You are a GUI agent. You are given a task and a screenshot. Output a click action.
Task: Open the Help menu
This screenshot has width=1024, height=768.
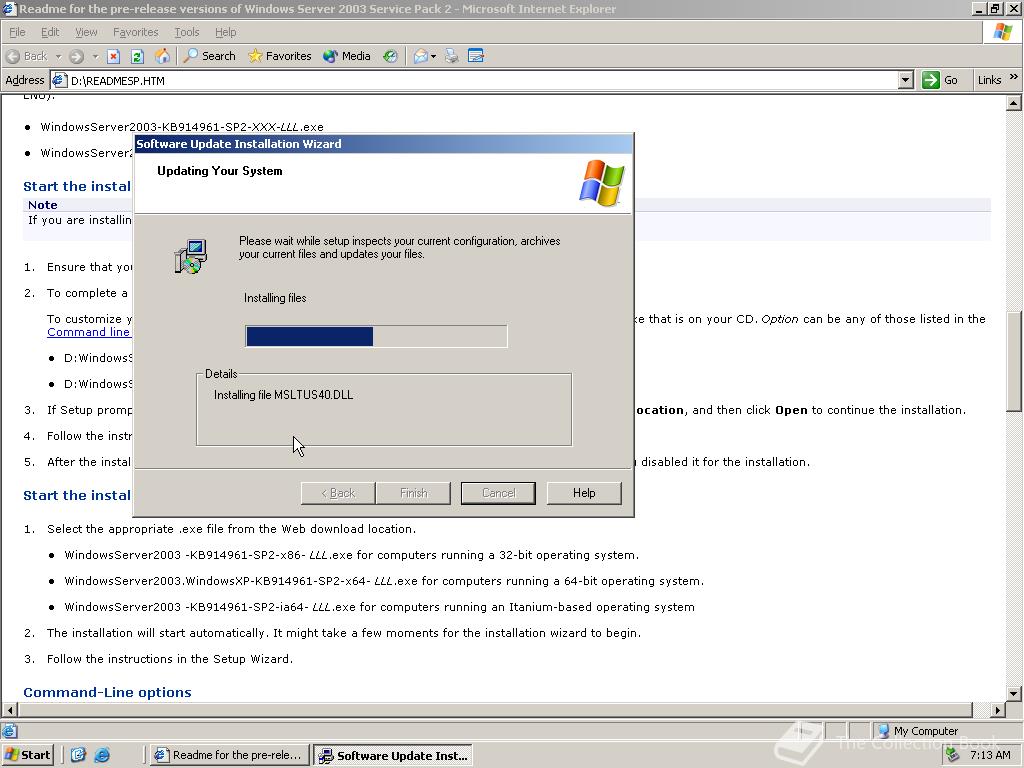(x=225, y=32)
